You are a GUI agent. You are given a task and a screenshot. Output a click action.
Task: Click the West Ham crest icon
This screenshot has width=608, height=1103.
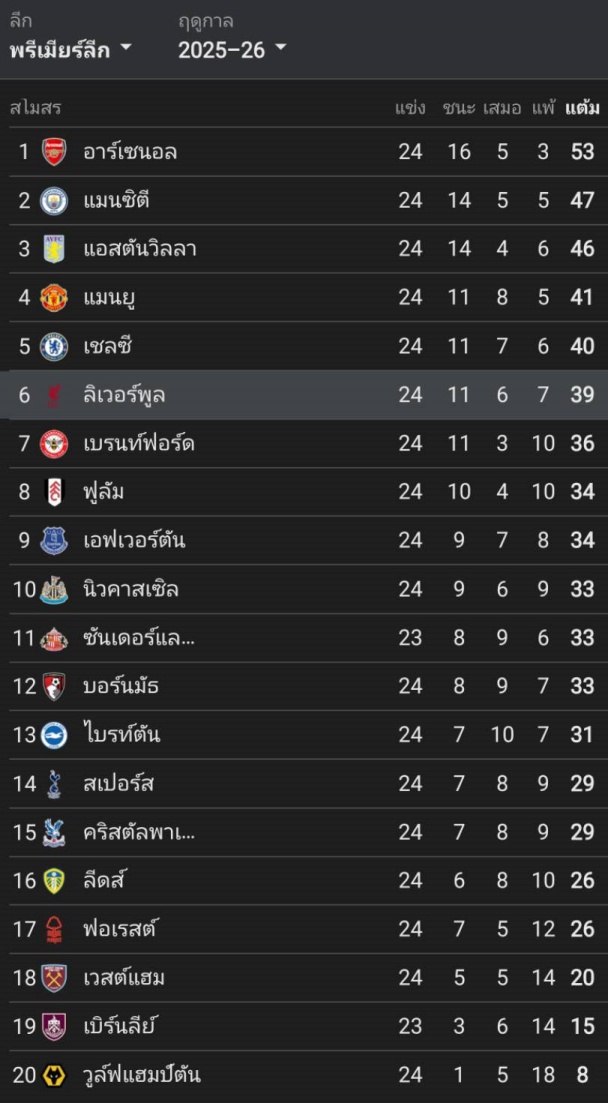[54, 978]
